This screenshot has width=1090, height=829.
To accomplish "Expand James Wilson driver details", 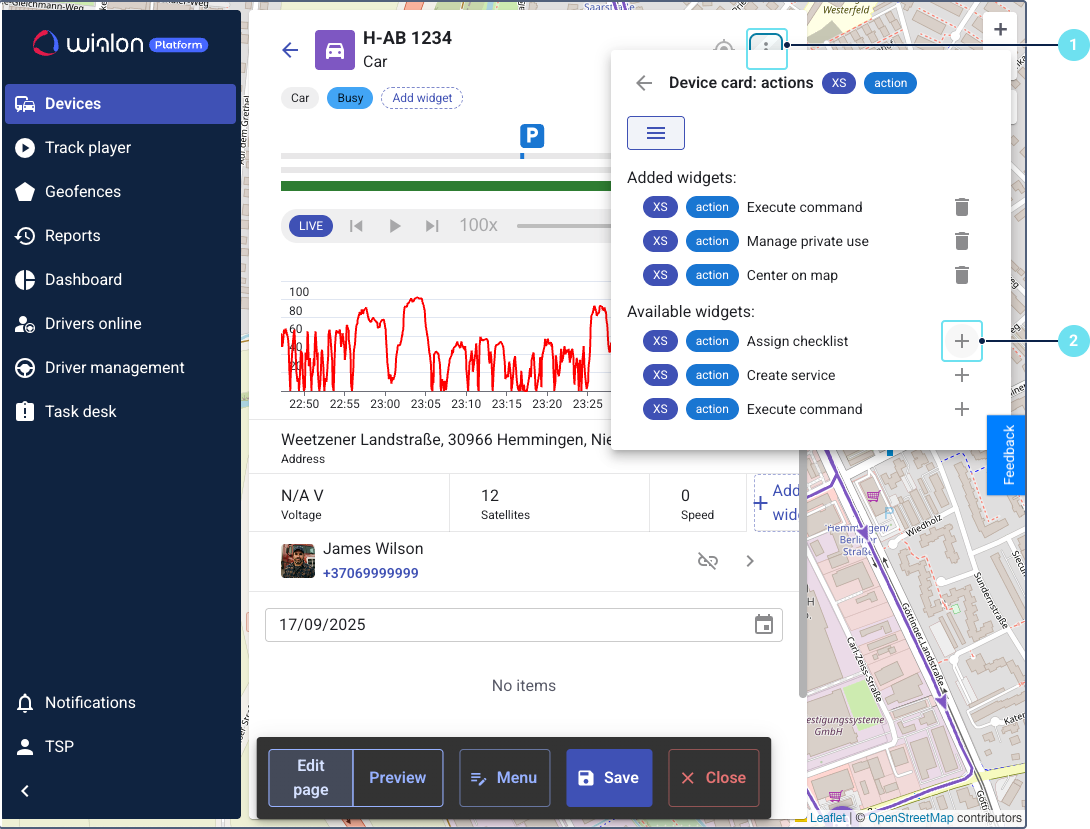I will (750, 561).
